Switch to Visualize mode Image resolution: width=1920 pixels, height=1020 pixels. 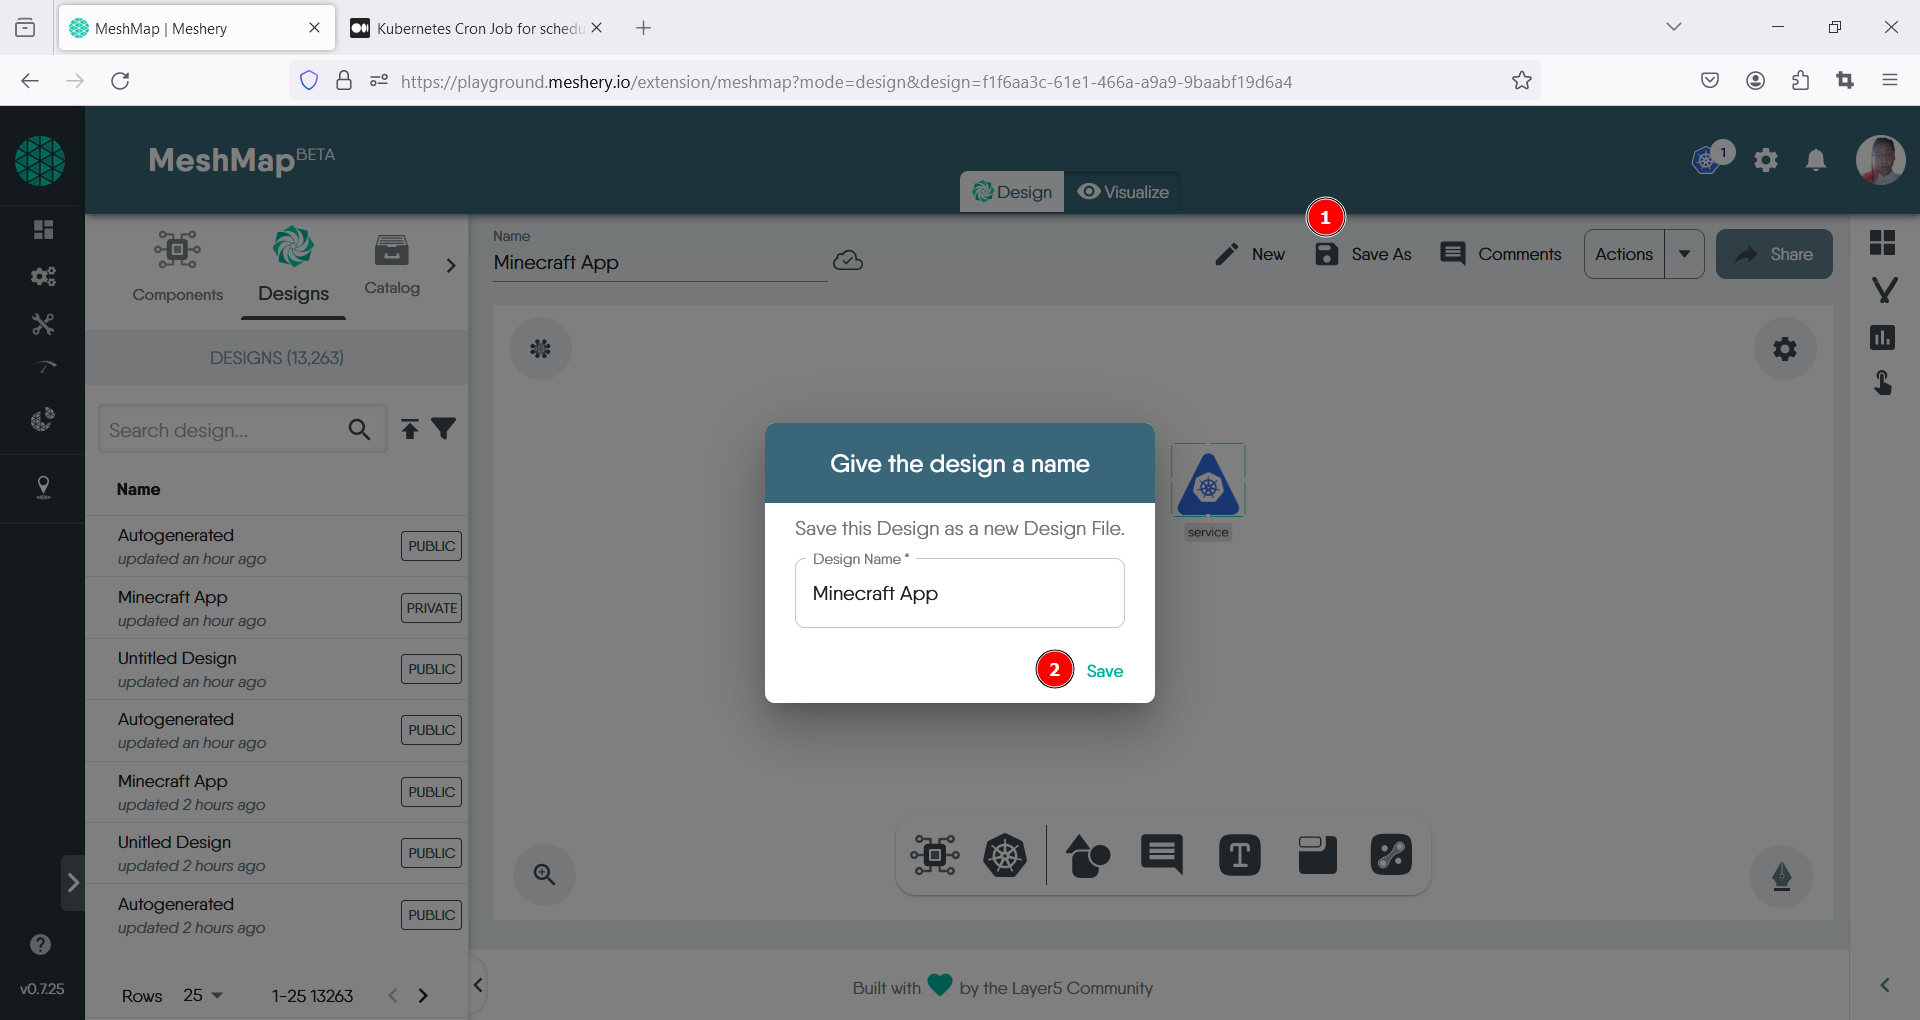[x=1123, y=192]
